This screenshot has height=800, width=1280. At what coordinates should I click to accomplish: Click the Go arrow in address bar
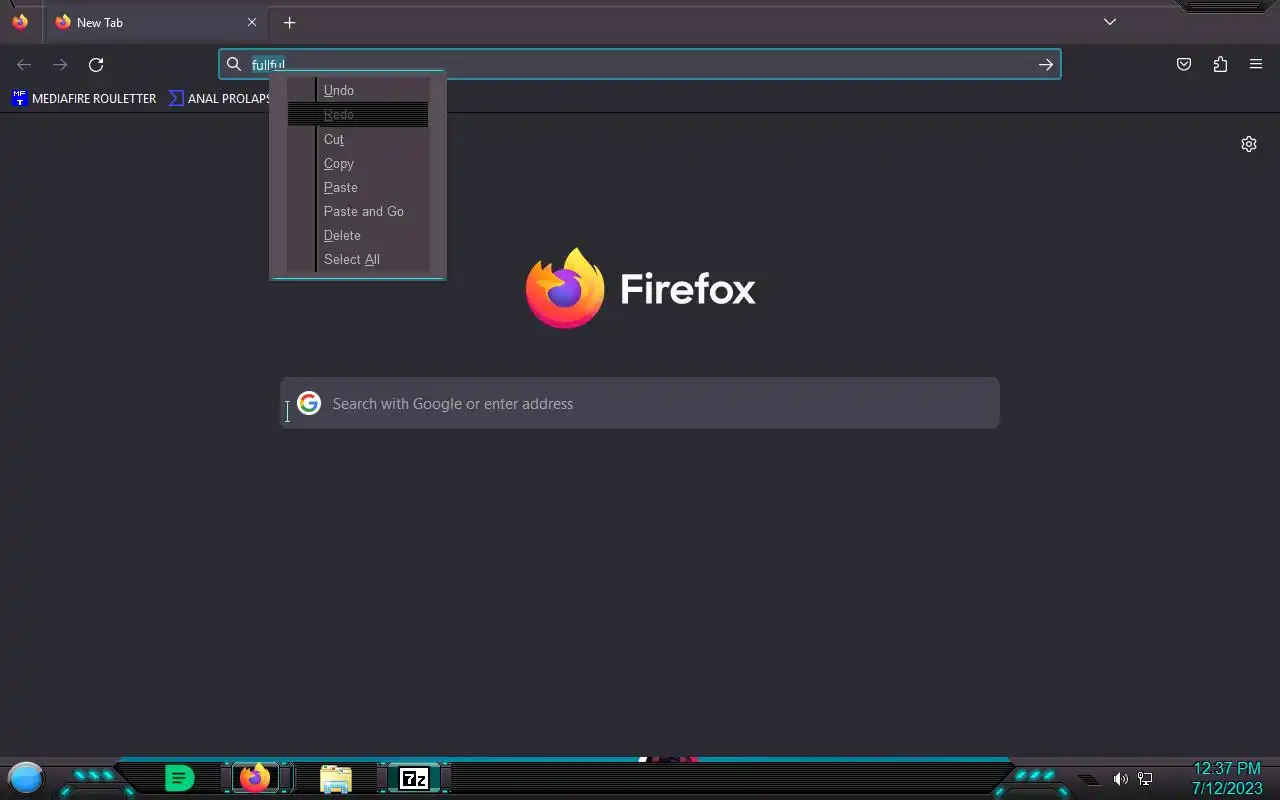click(1045, 65)
